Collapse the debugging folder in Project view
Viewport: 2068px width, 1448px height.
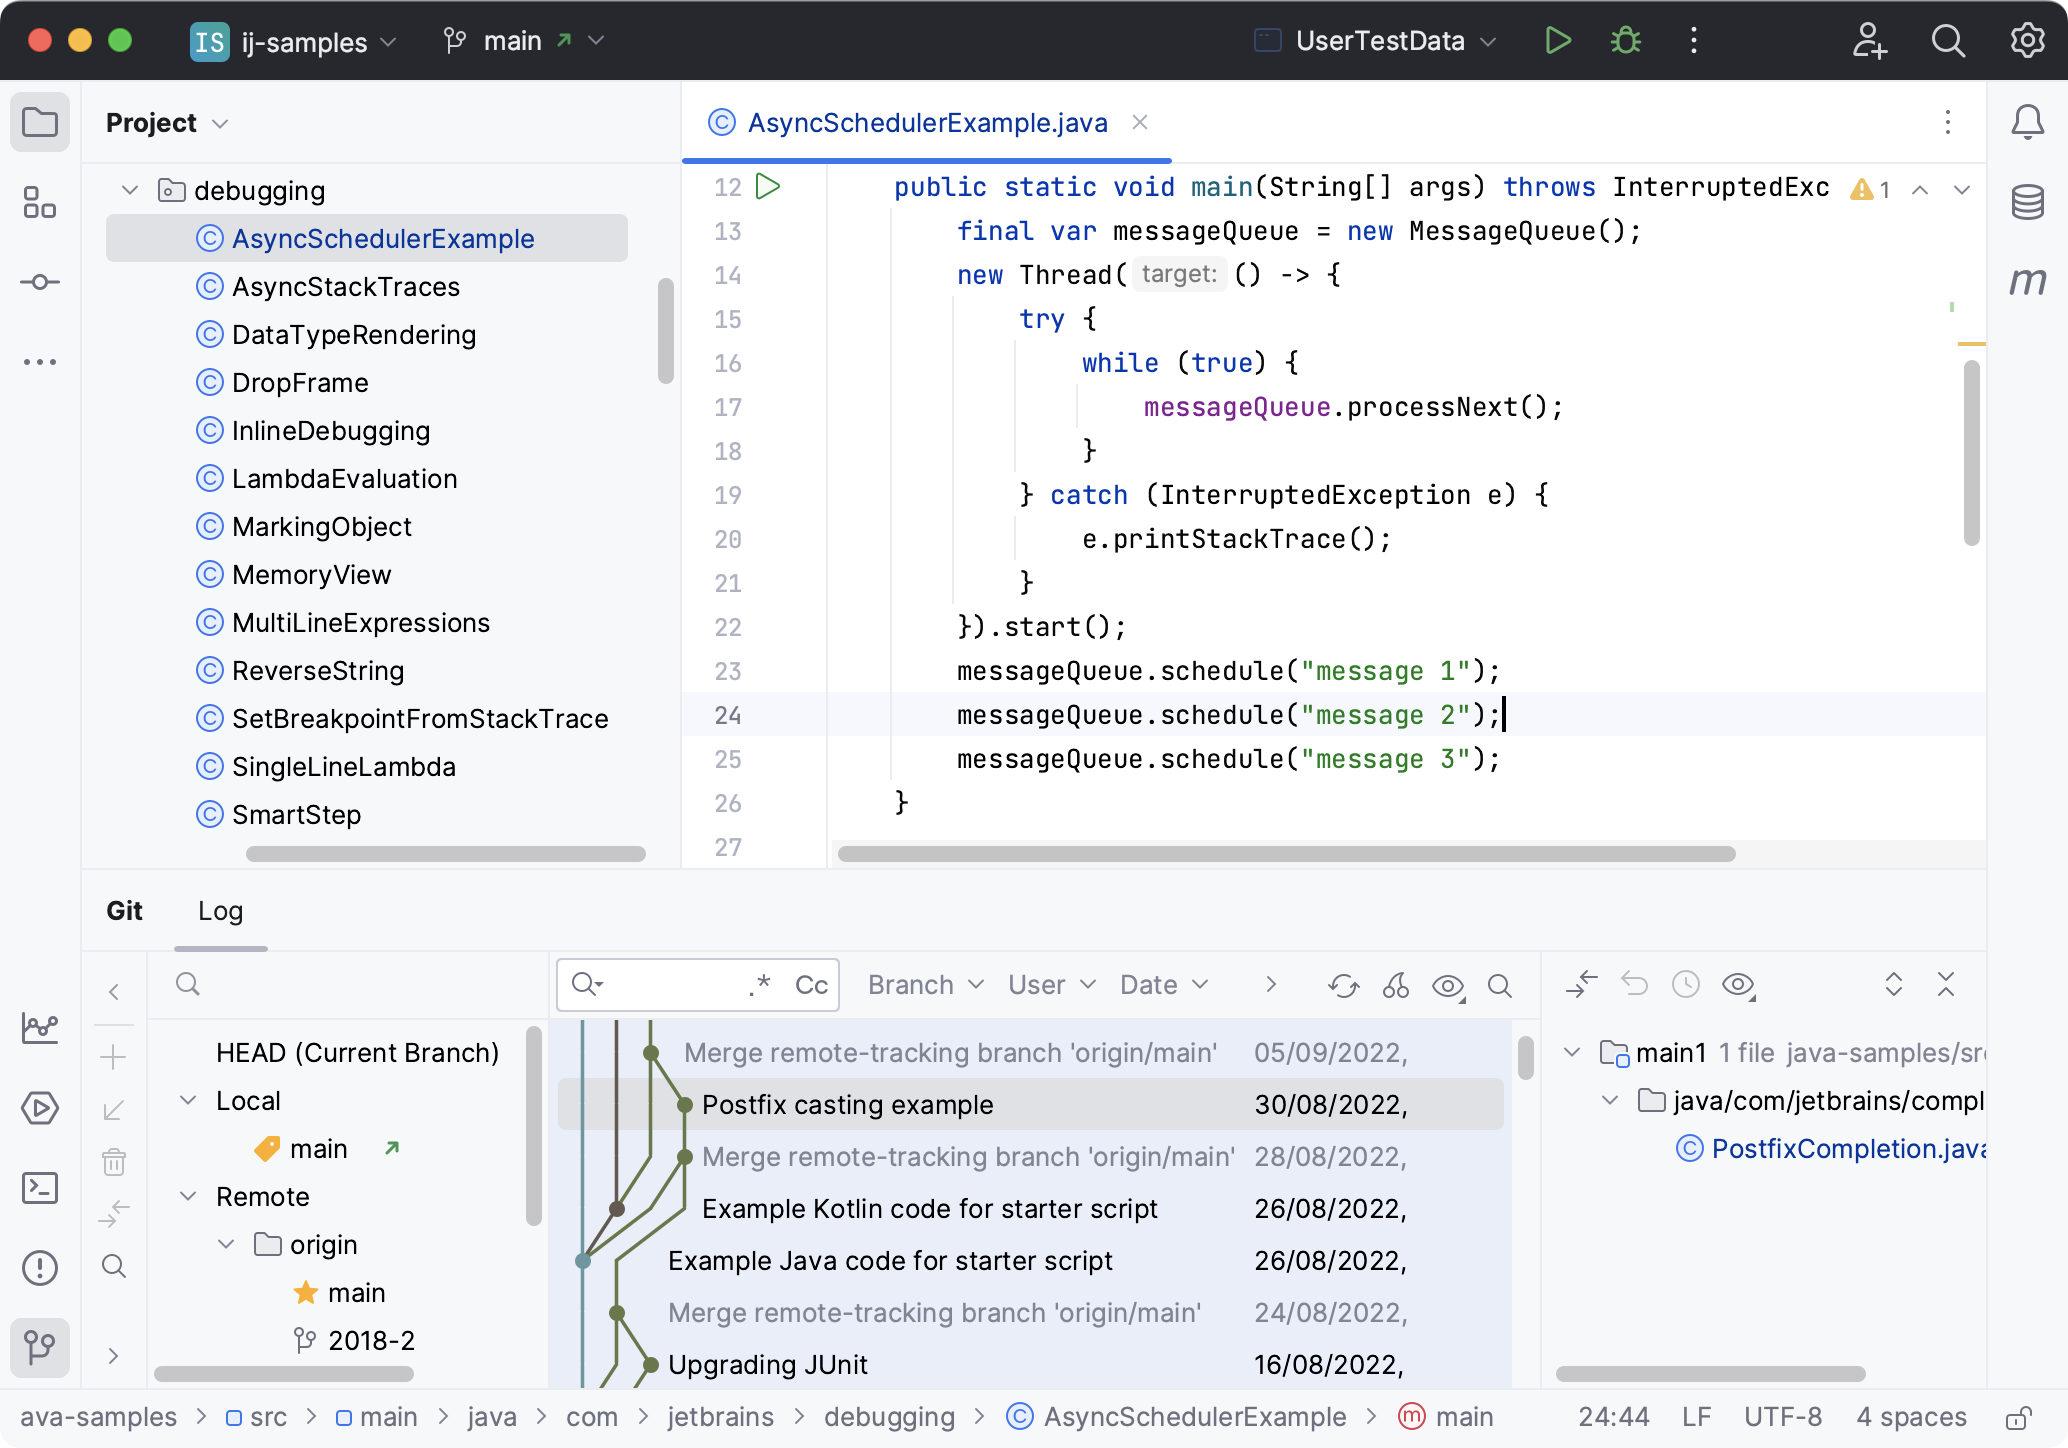[129, 190]
